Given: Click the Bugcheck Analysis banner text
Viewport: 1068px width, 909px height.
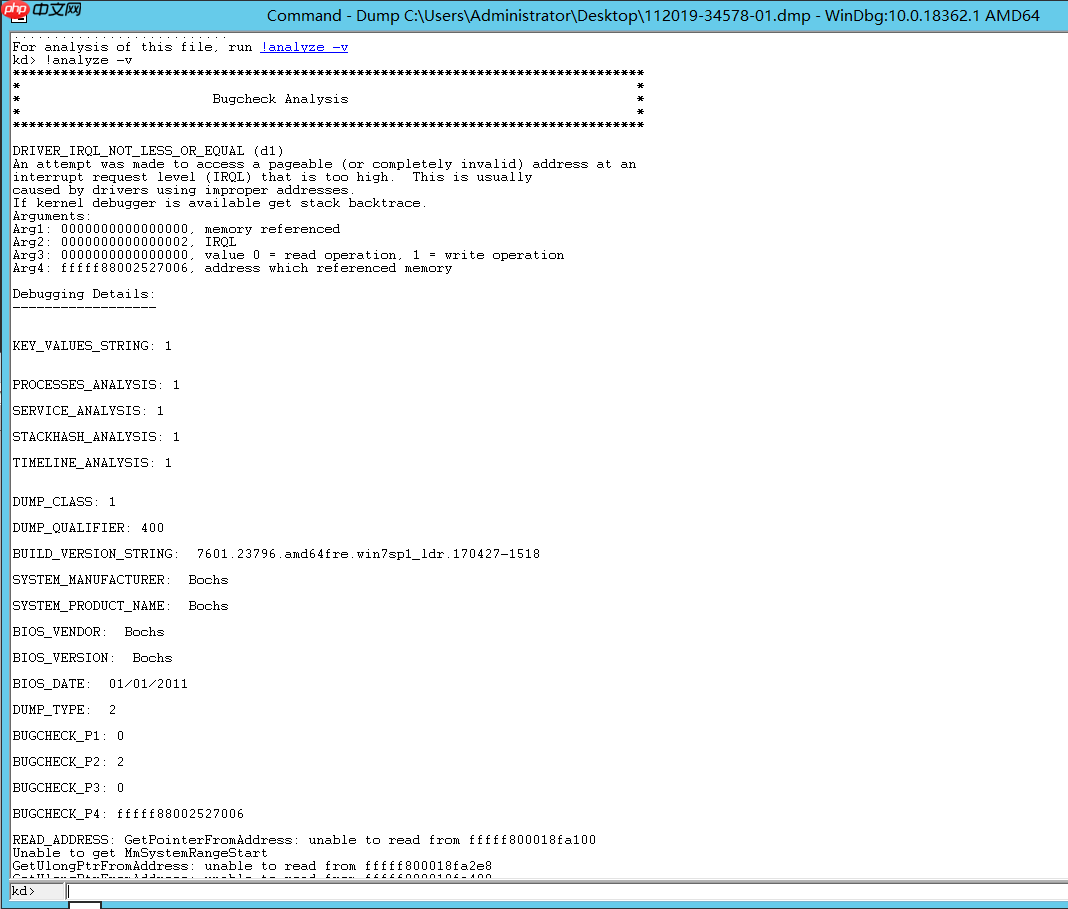Looking at the screenshot, I should (x=281, y=98).
